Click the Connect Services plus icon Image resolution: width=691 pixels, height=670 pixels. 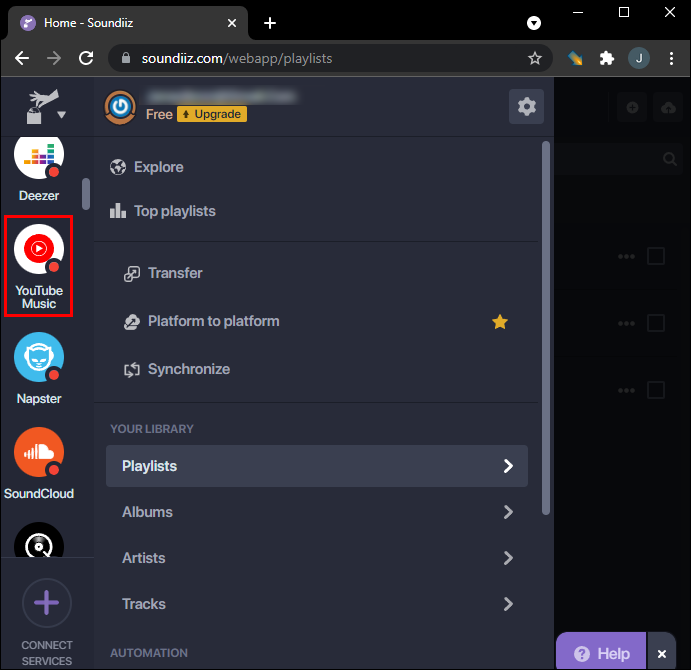pos(46,603)
